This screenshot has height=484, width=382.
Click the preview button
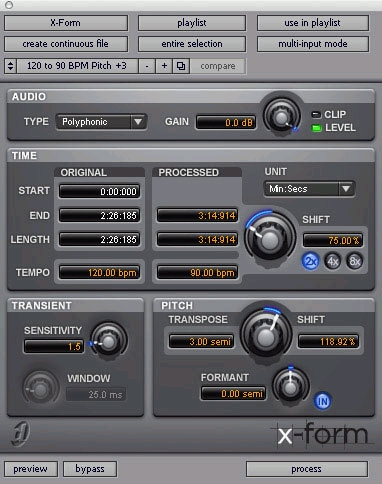click(x=31, y=469)
